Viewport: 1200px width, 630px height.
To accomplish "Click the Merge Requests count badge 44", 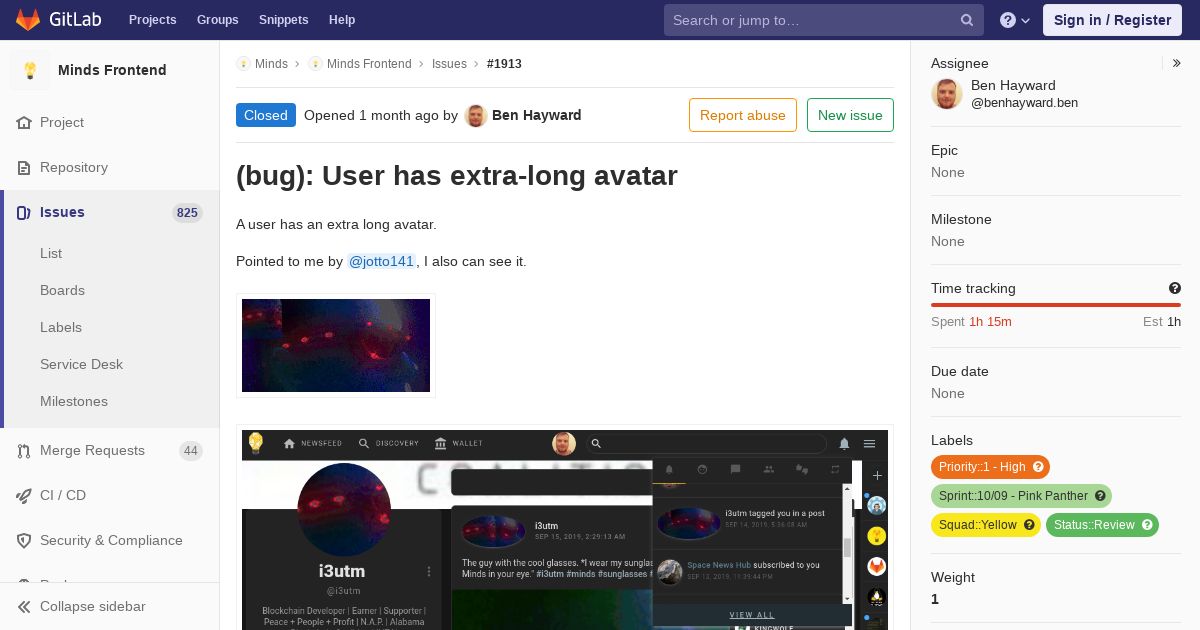I will pos(190,451).
